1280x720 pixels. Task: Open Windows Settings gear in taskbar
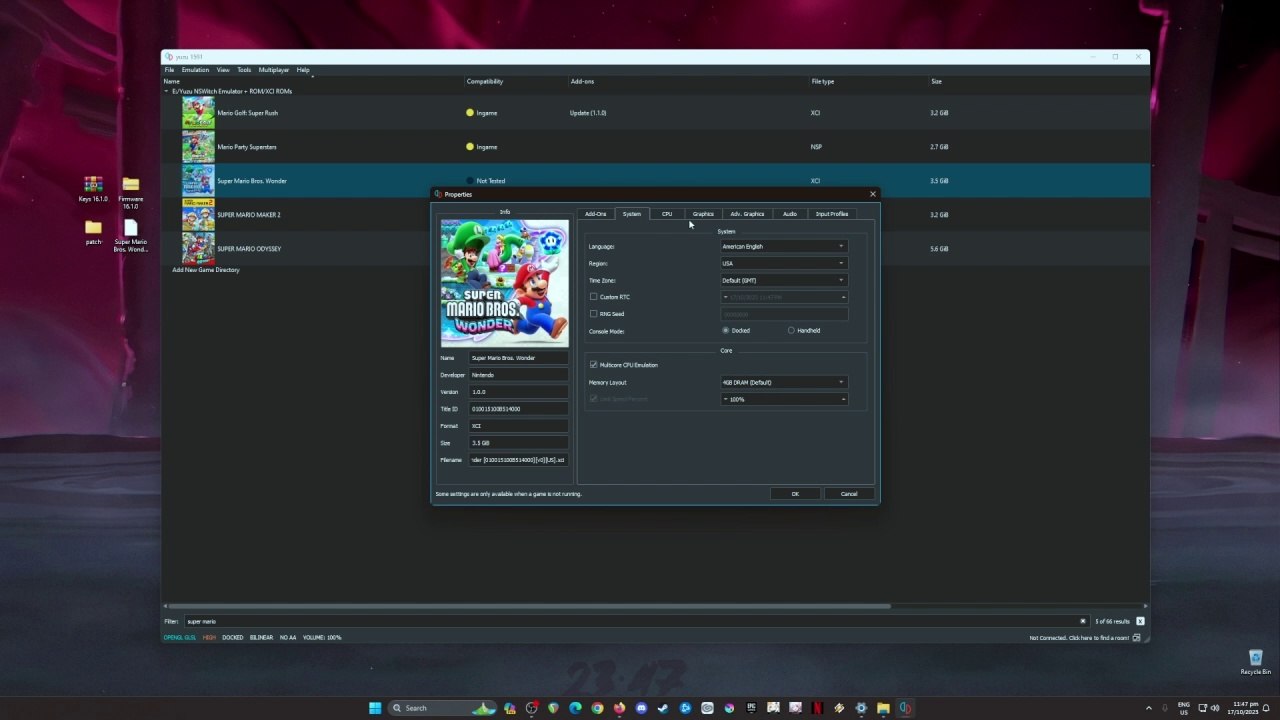click(x=861, y=708)
